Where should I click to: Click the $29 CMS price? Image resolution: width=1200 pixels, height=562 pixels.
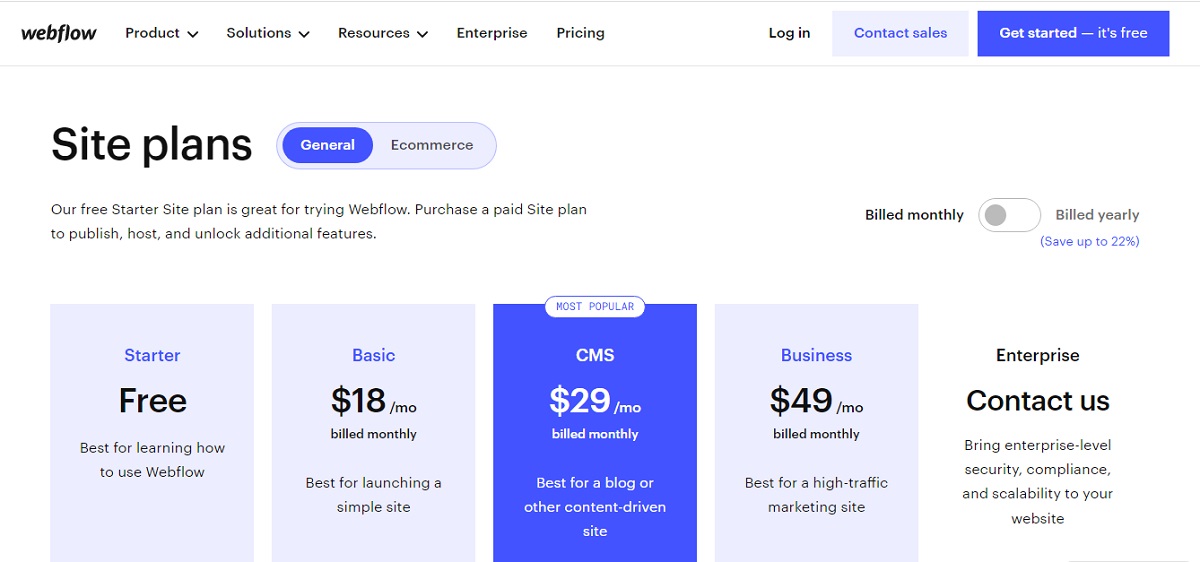point(595,401)
